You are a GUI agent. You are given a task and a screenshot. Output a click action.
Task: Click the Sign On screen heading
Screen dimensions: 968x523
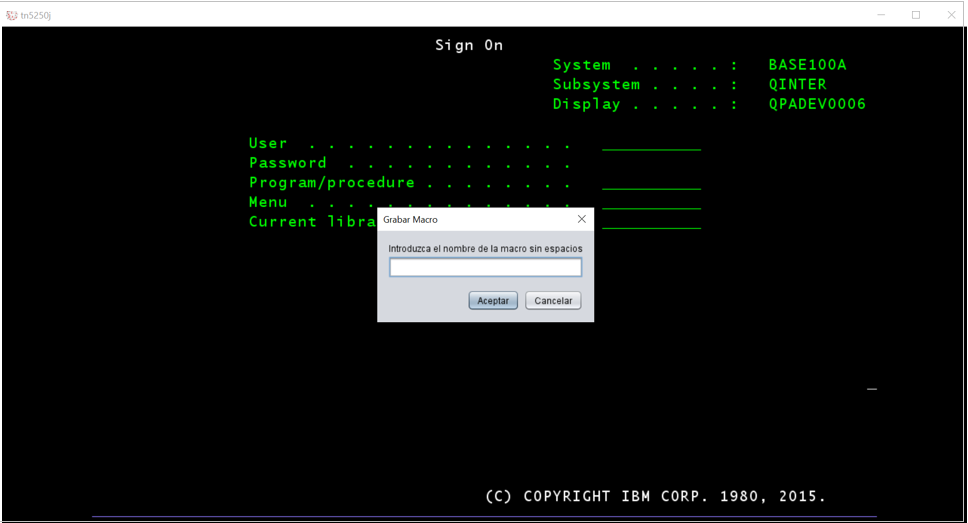[x=469, y=45]
